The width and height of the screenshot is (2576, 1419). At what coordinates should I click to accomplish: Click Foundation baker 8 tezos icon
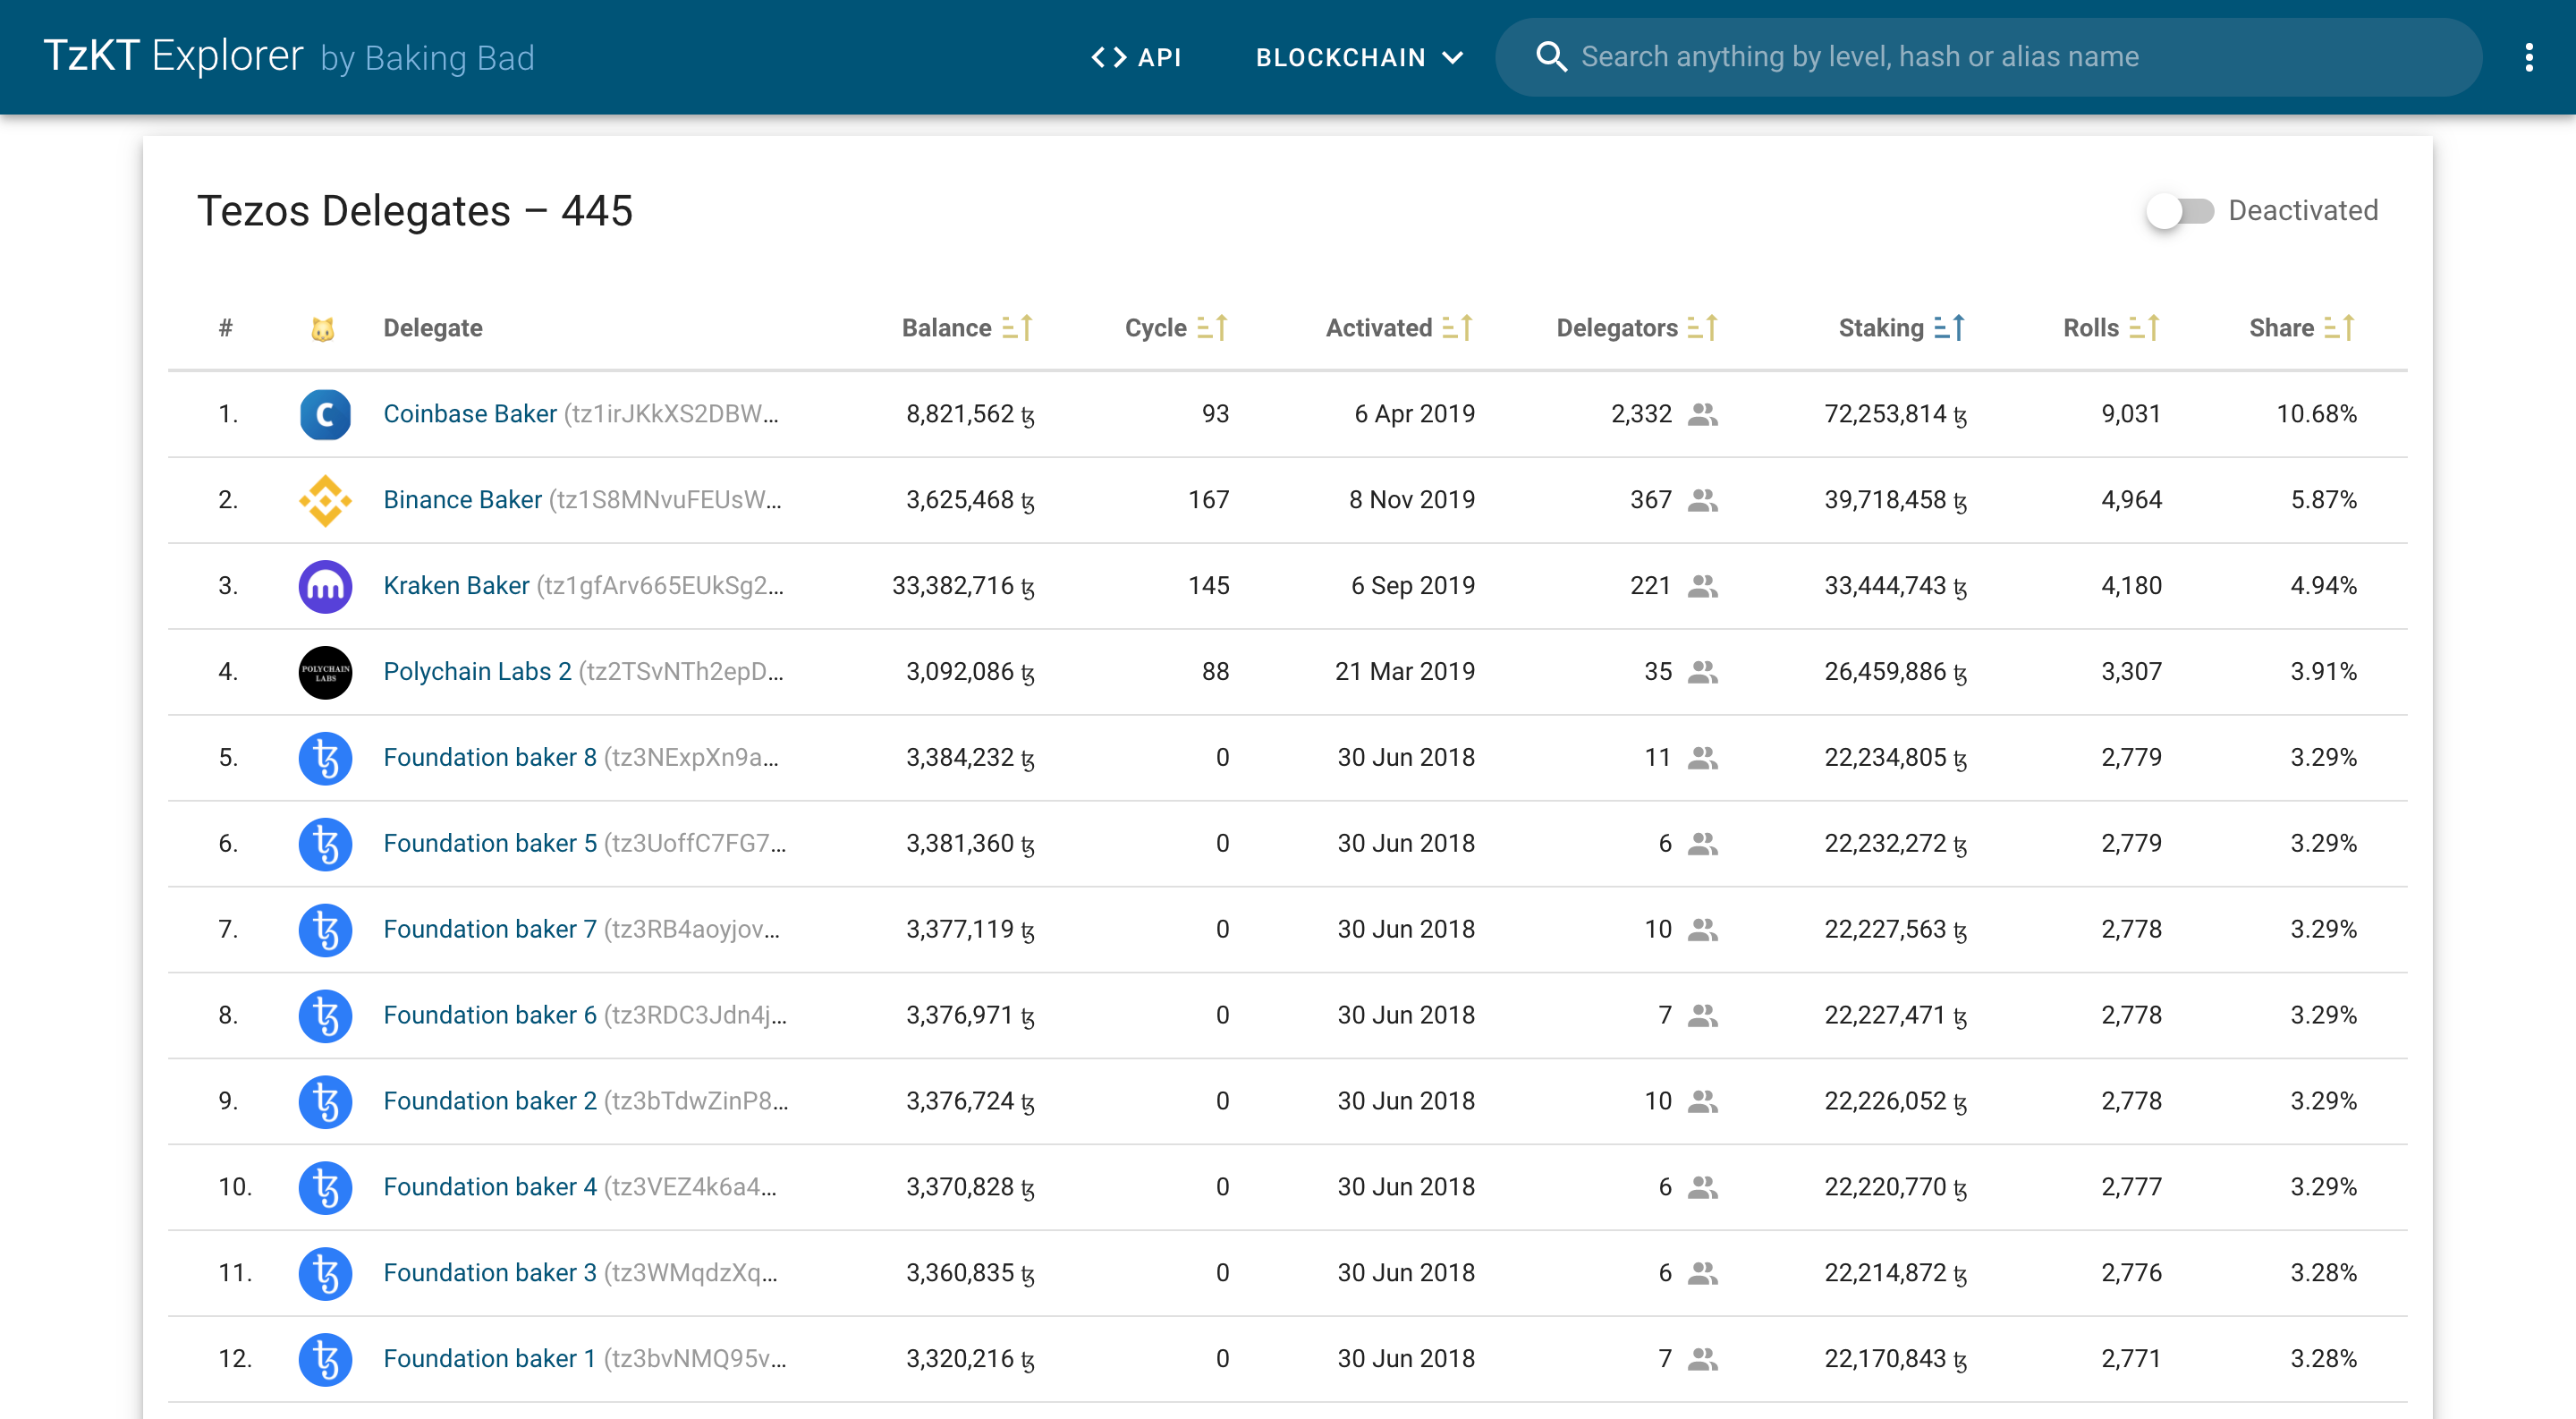click(325, 758)
